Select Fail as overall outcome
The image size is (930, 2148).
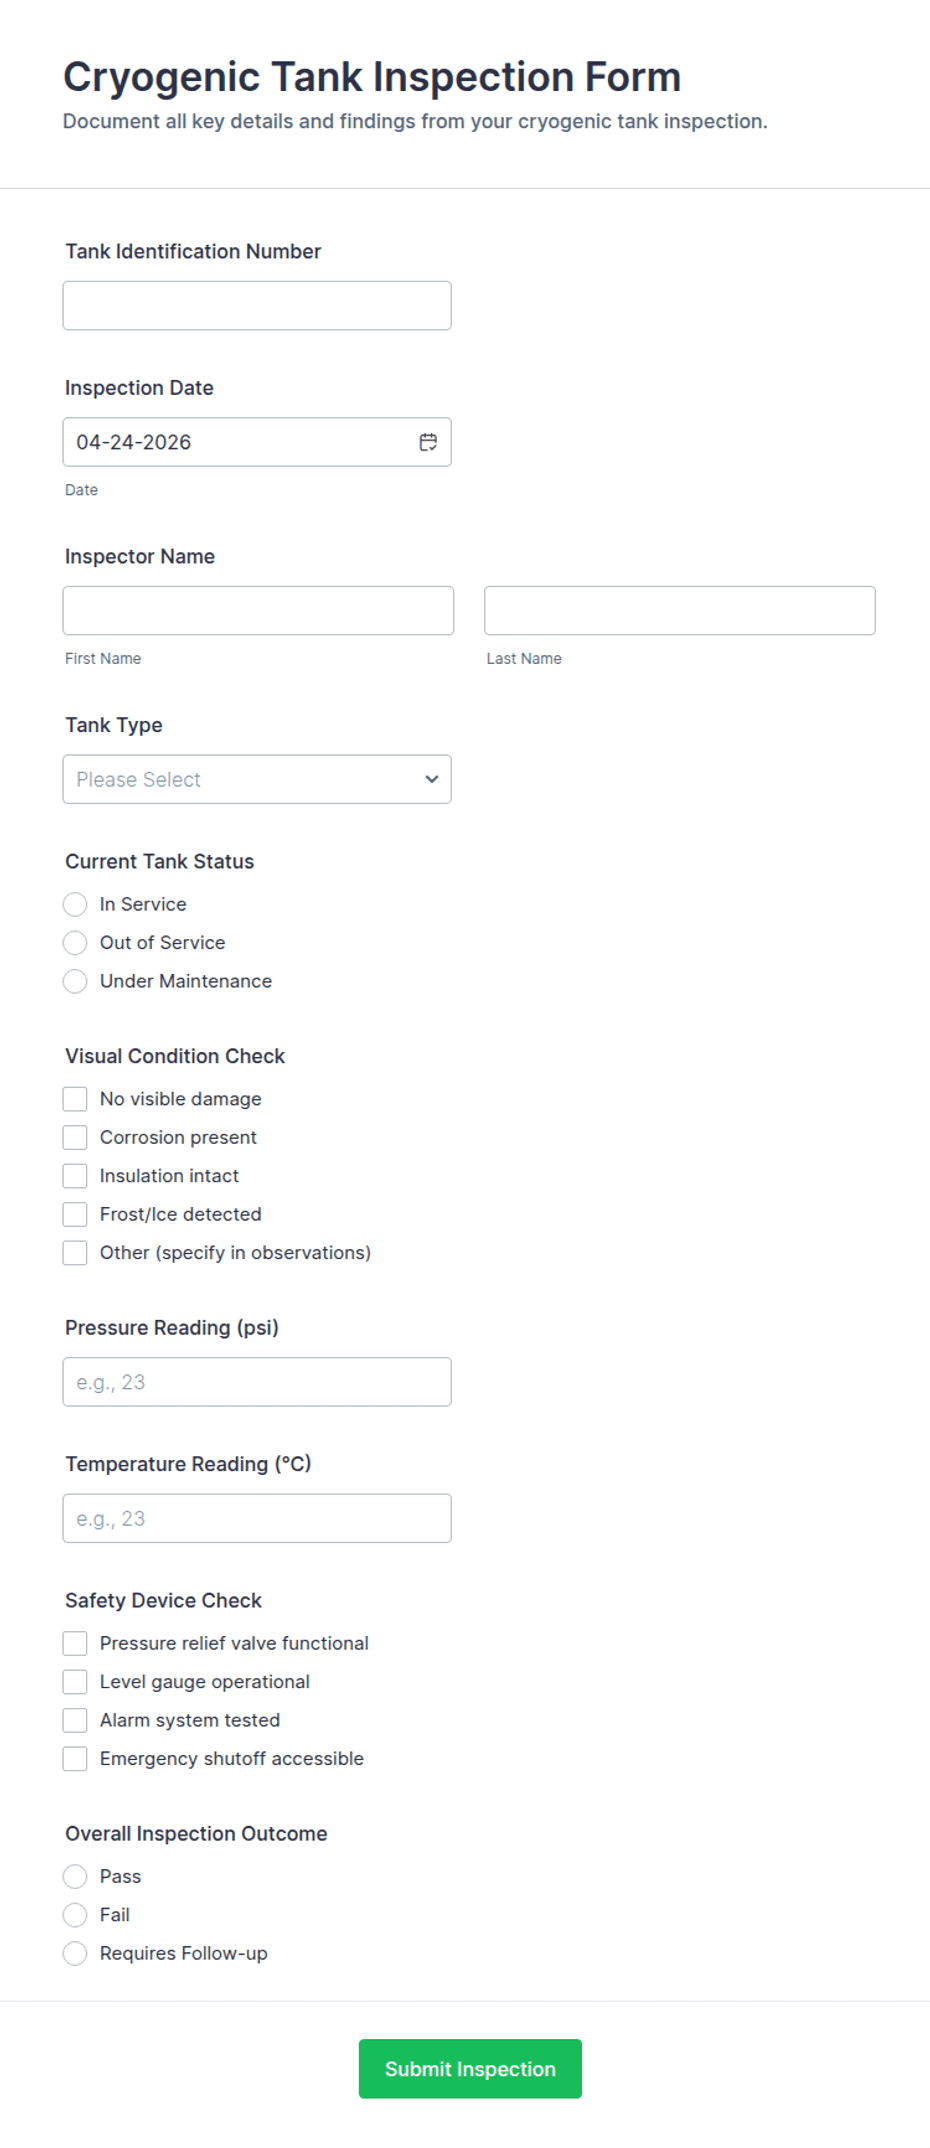click(75, 1914)
